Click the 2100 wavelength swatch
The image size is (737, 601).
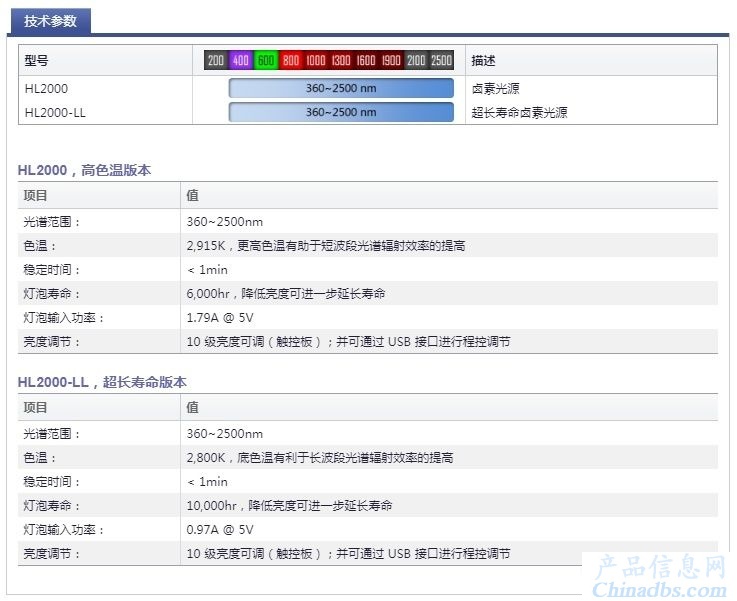pos(416,60)
